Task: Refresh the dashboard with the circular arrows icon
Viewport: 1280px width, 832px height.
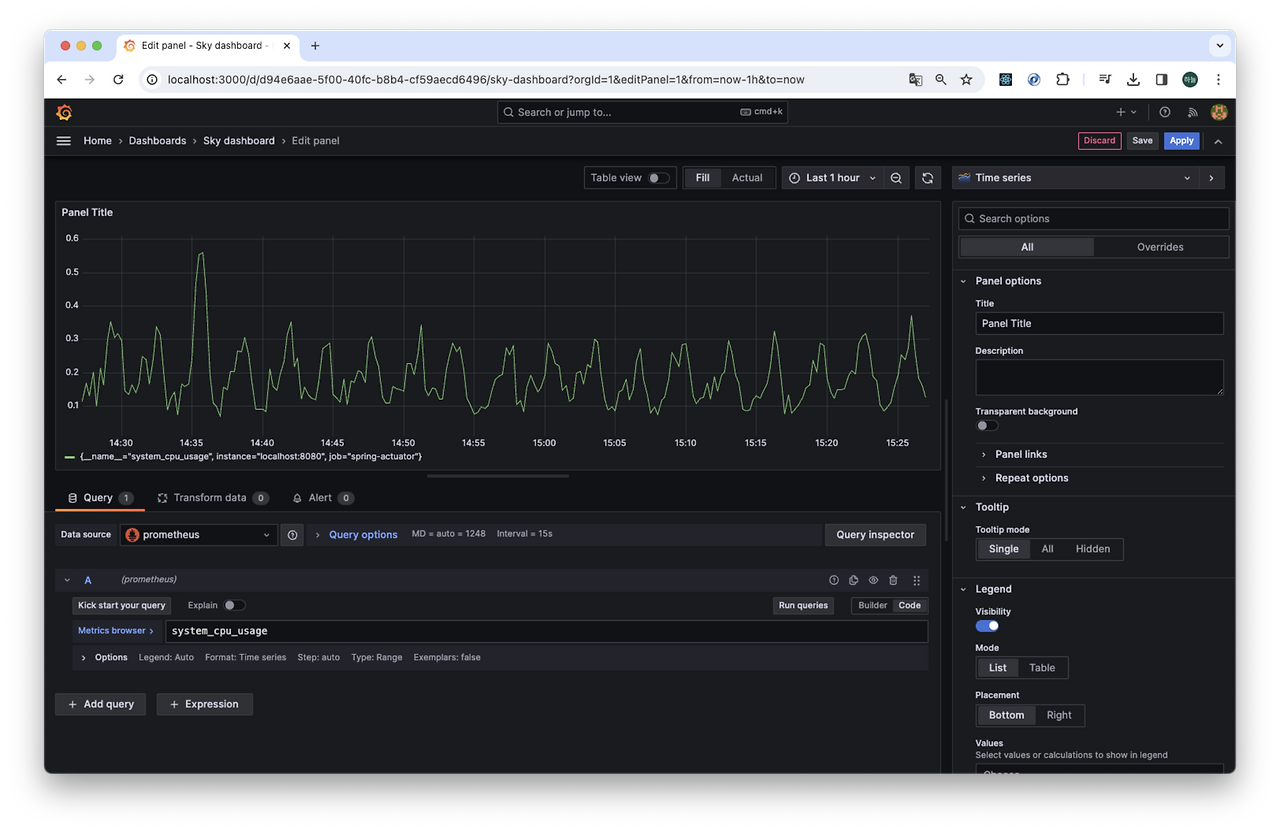Action: point(928,178)
